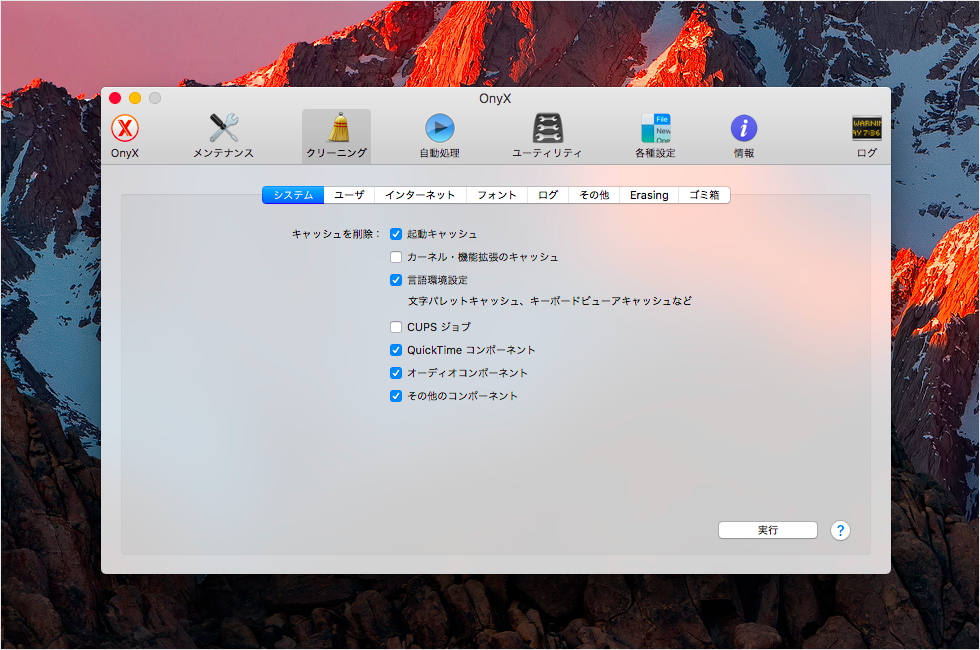Screen dimensions: 980x650
Task: Uncheck オーディオコンポーネント checkbox
Action: pyautogui.click(x=396, y=373)
